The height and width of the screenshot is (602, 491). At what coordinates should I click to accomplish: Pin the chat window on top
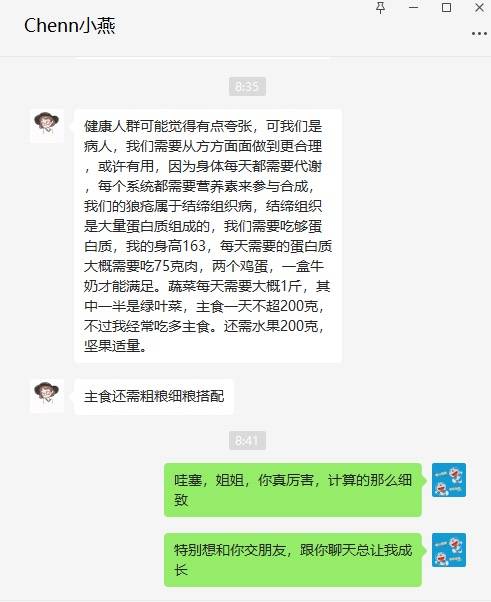tap(380, 8)
